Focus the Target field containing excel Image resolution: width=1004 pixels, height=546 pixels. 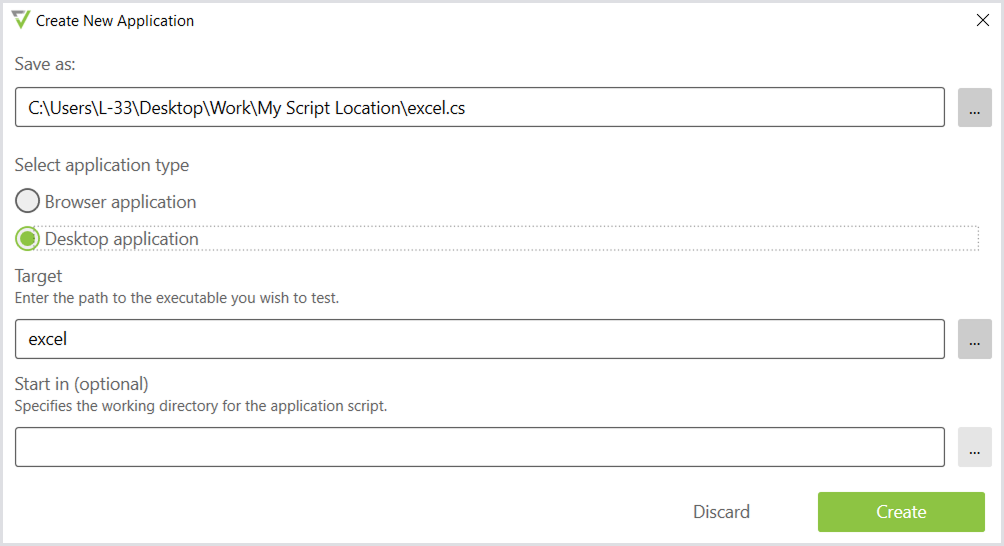pyautogui.click(x=480, y=339)
